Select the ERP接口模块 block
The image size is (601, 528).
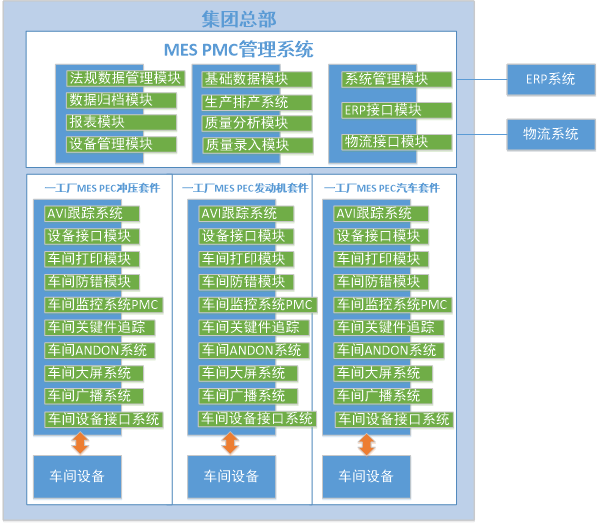(382, 110)
